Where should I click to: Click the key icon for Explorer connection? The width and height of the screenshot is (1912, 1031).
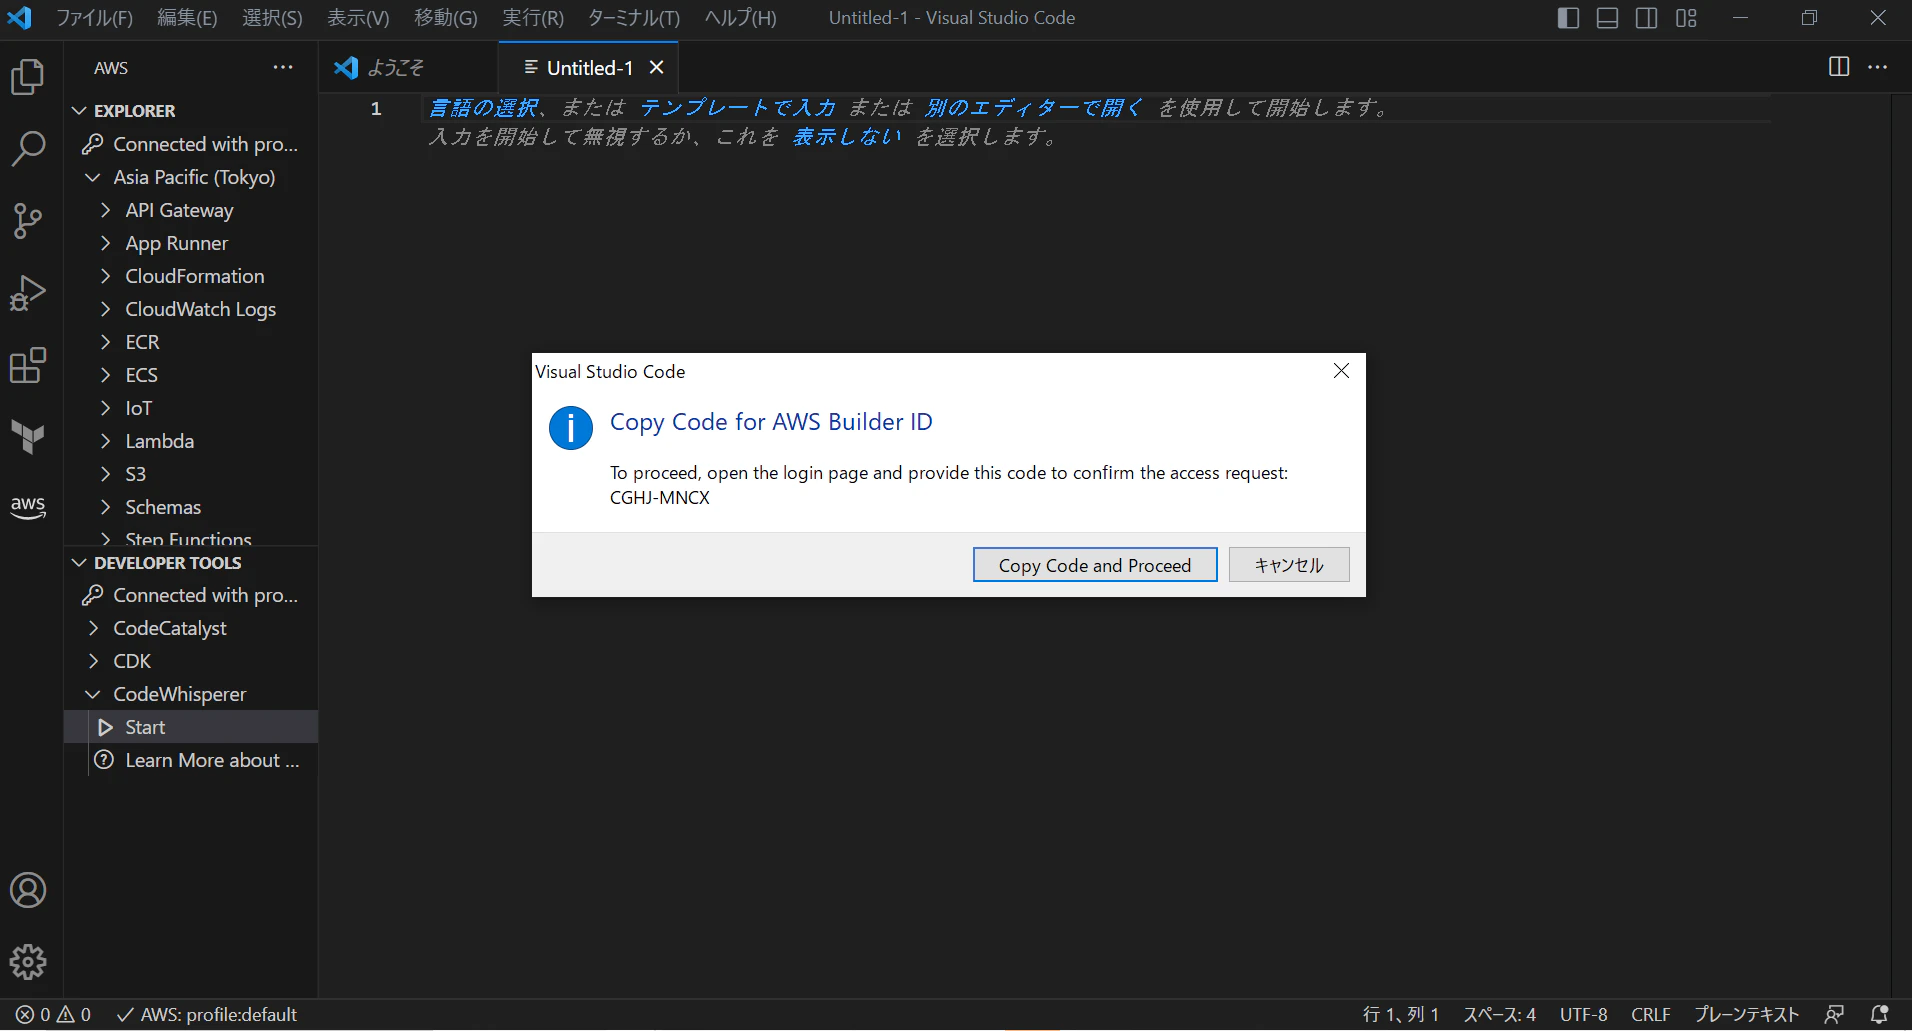coord(93,144)
